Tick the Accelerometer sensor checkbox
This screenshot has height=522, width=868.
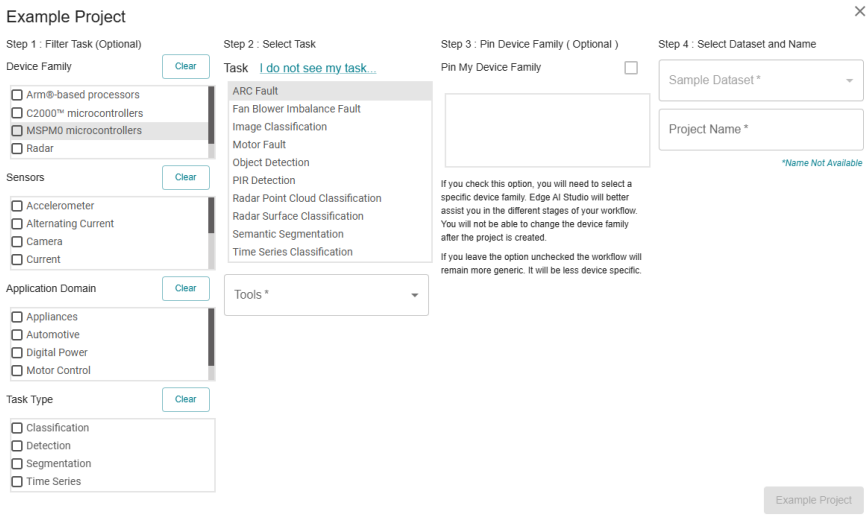tap(17, 206)
